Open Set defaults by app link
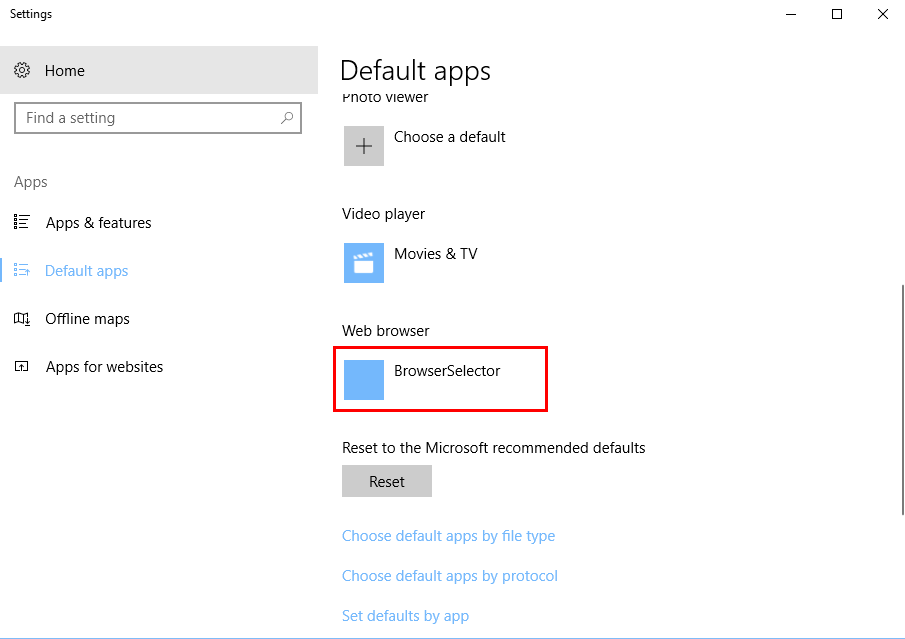Viewport: 905px width, 639px height. tap(405, 616)
